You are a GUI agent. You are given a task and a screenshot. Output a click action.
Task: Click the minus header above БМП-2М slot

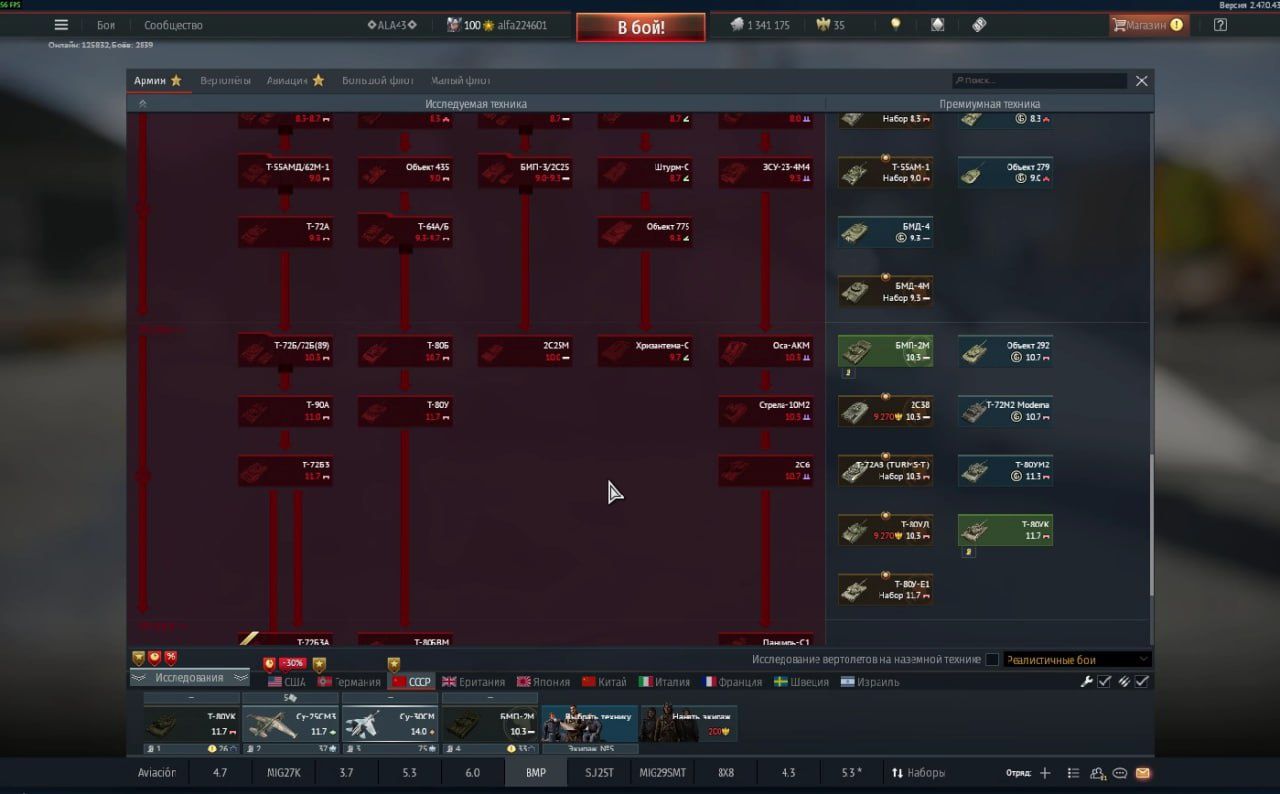(490, 698)
